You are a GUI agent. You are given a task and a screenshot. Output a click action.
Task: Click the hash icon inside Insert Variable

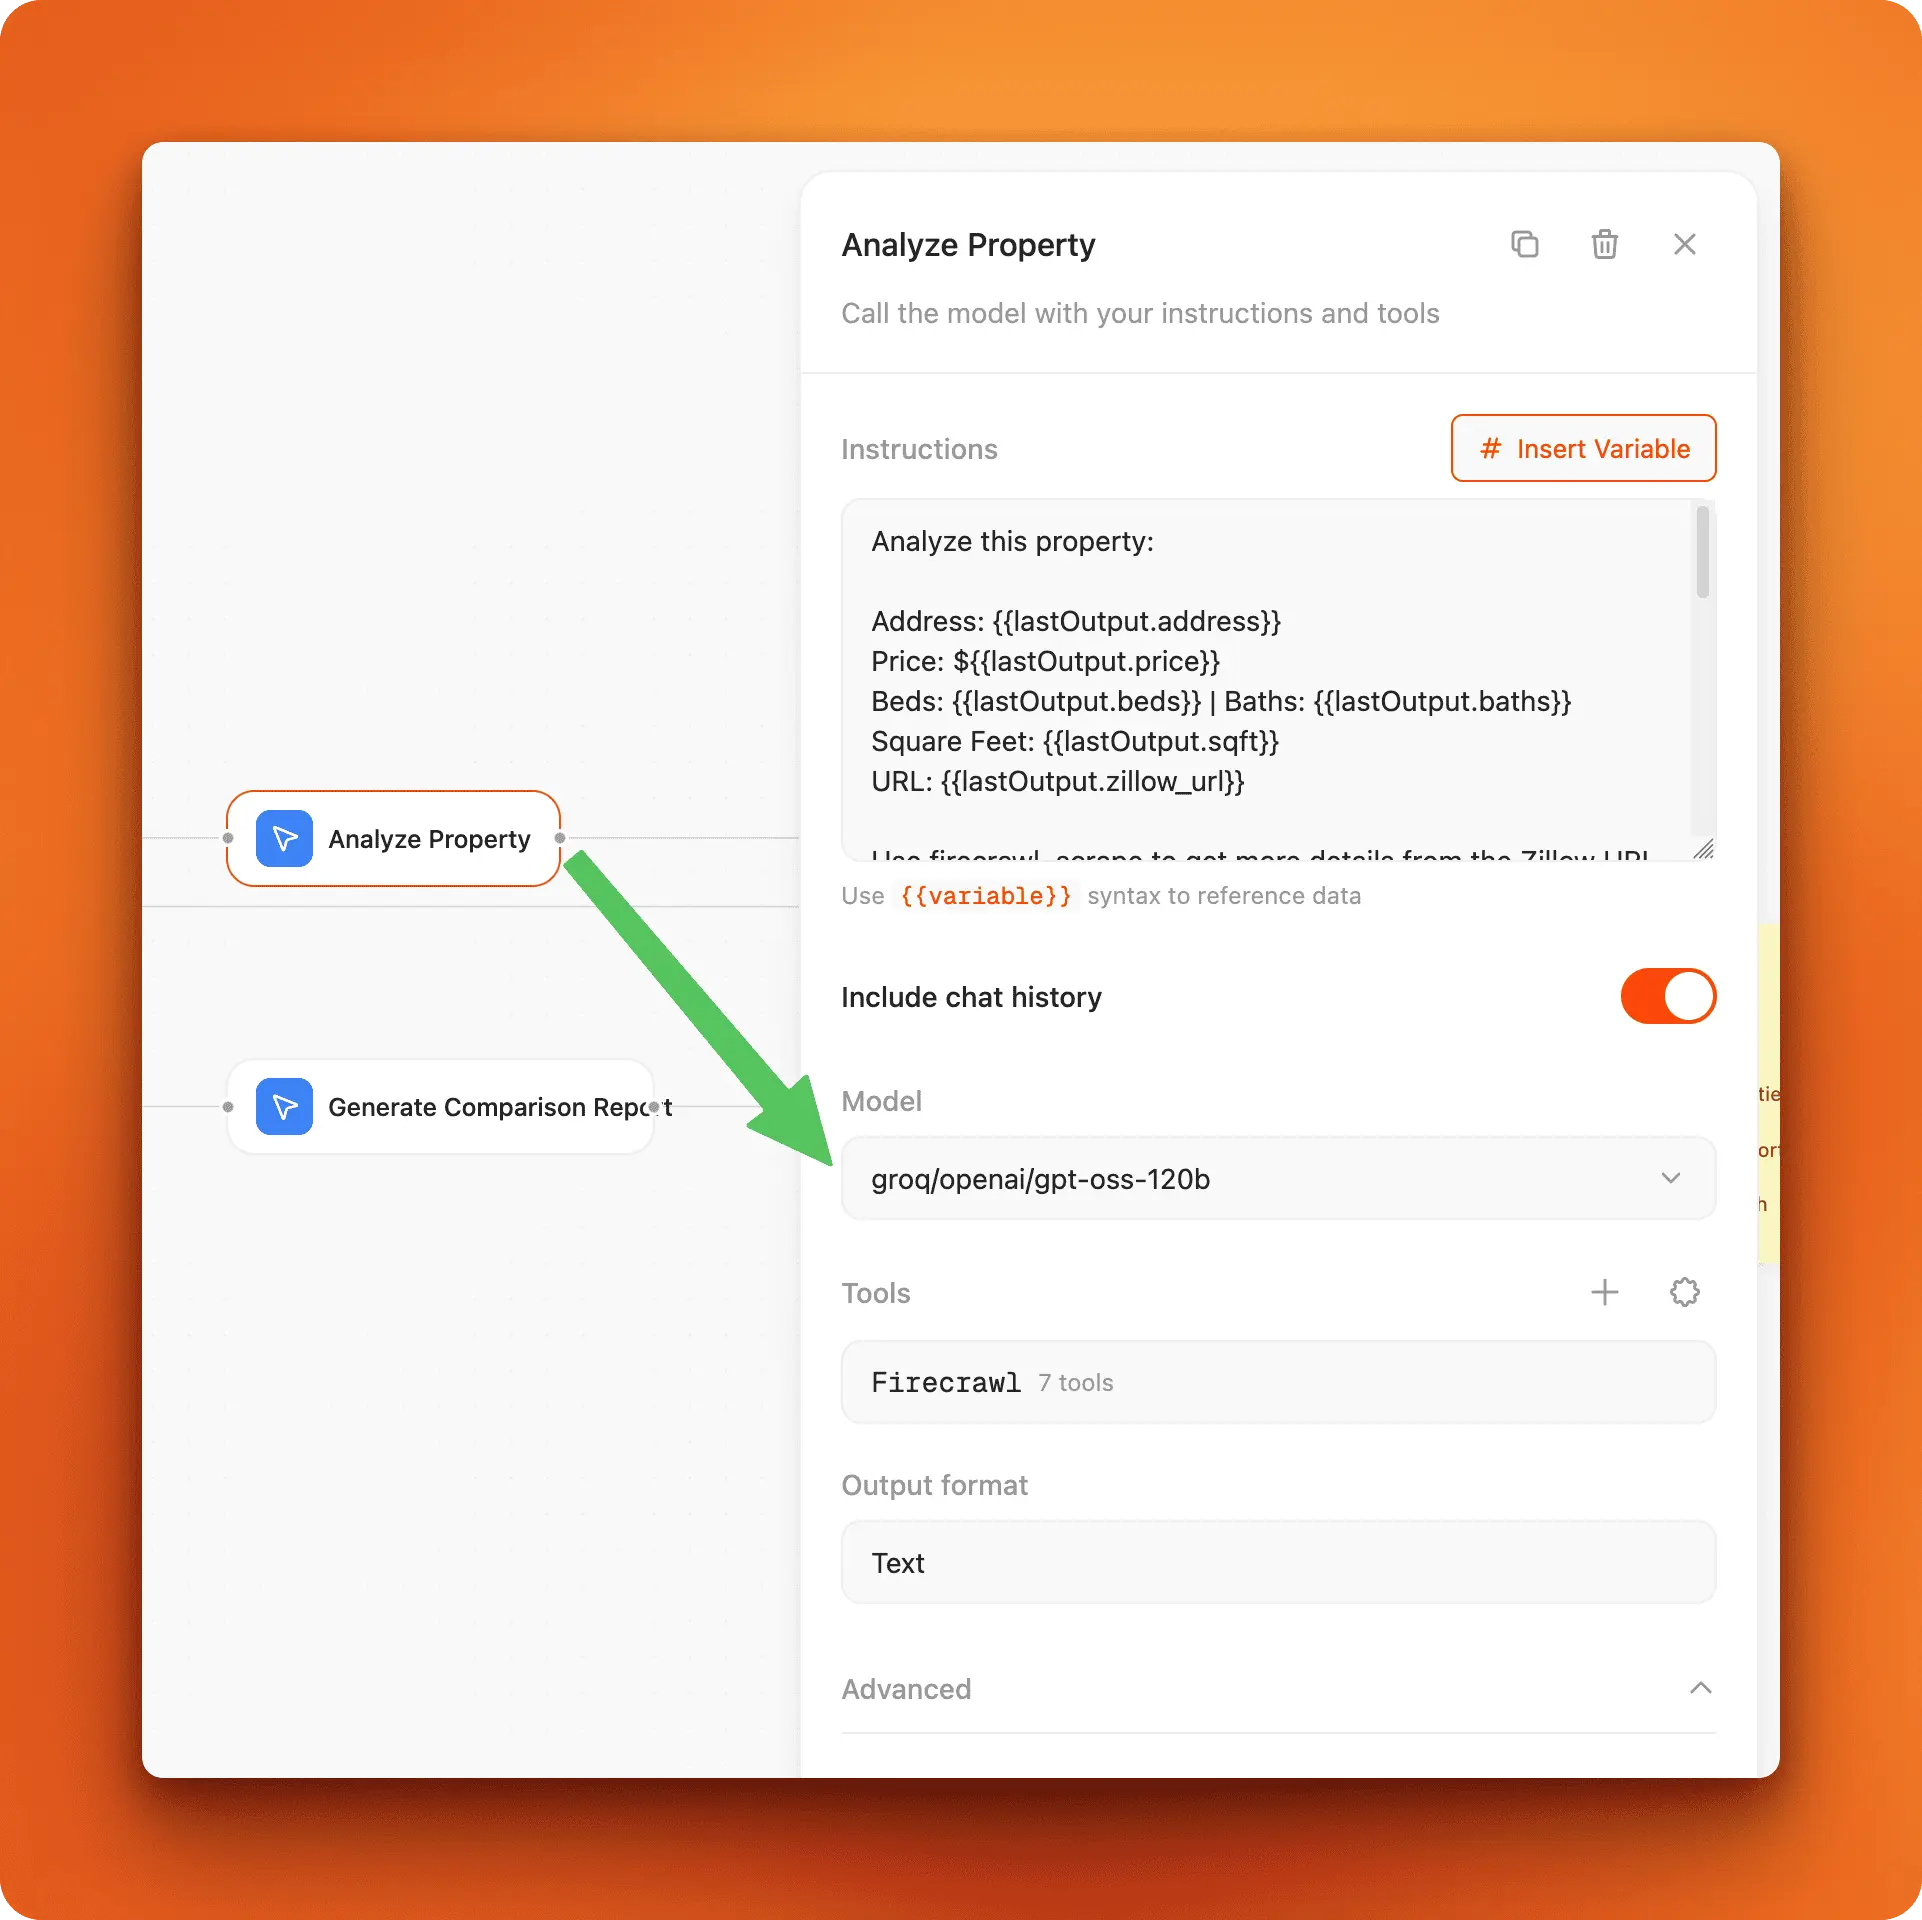pos(1491,448)
